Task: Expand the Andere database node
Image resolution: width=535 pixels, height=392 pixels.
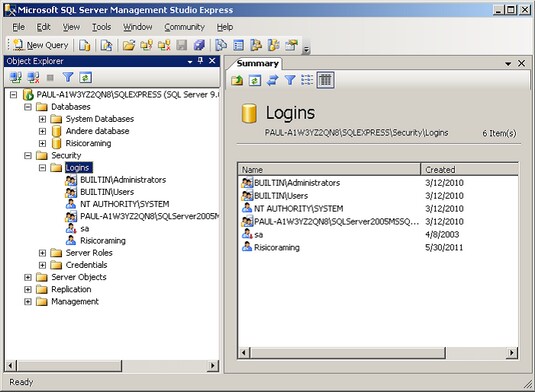Action: click(x=42, y=131)
